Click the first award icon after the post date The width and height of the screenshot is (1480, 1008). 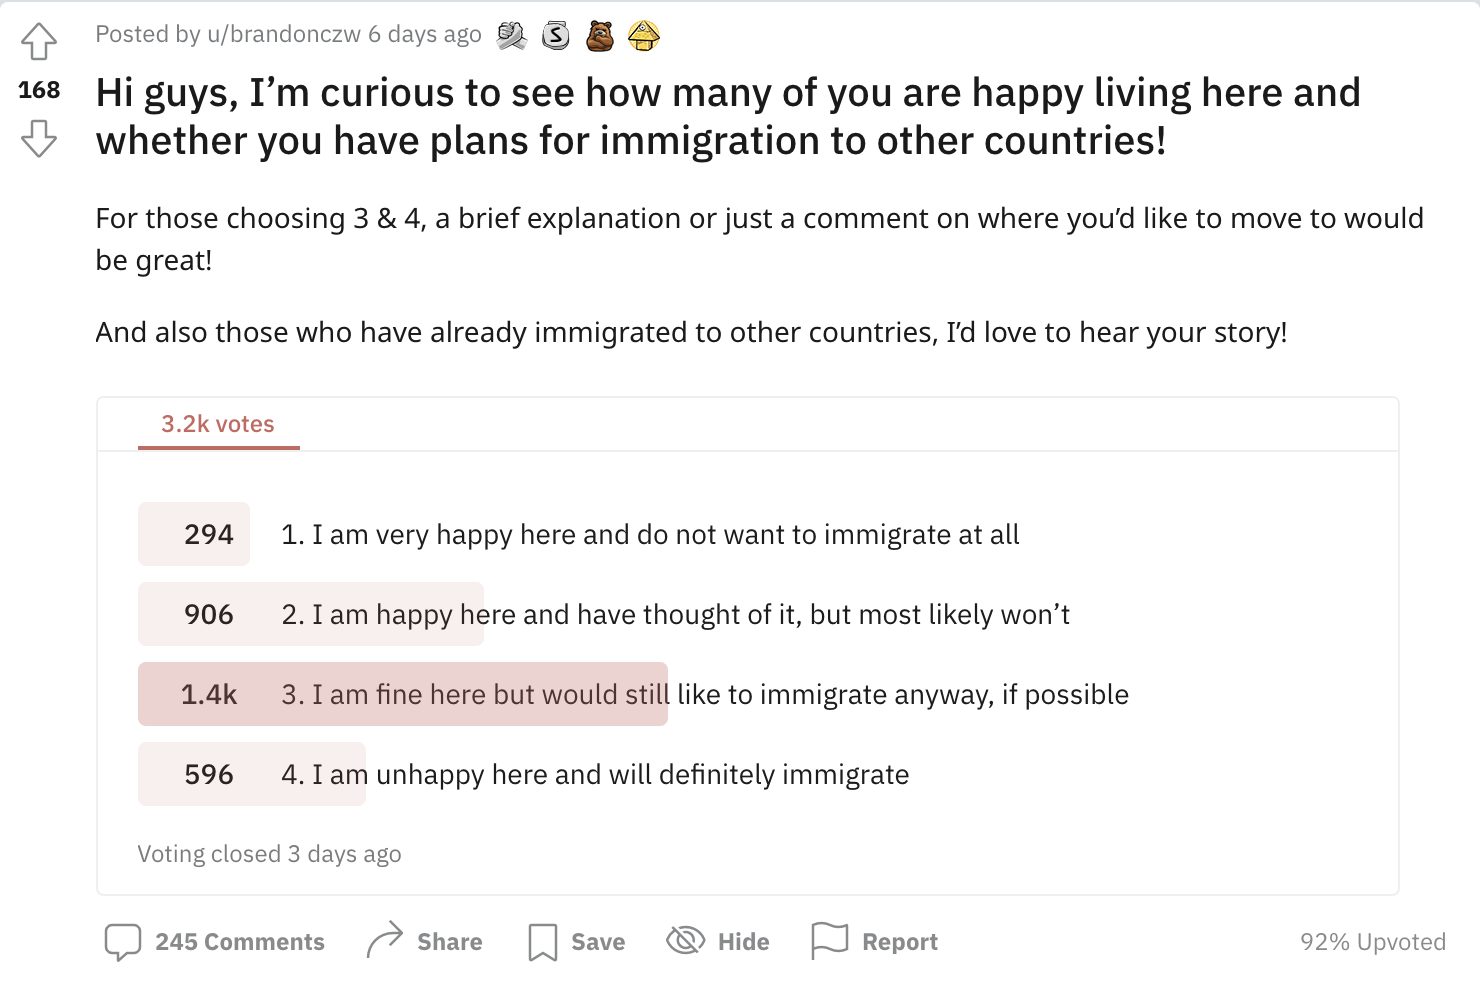coord(512,36)
